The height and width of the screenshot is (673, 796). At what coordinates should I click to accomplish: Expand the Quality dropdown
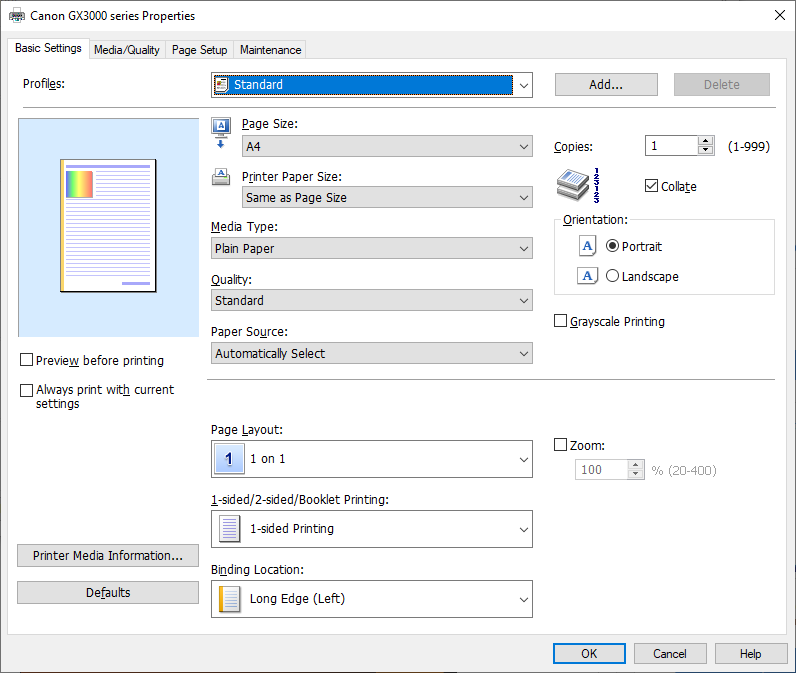click(x=372, y=300)
